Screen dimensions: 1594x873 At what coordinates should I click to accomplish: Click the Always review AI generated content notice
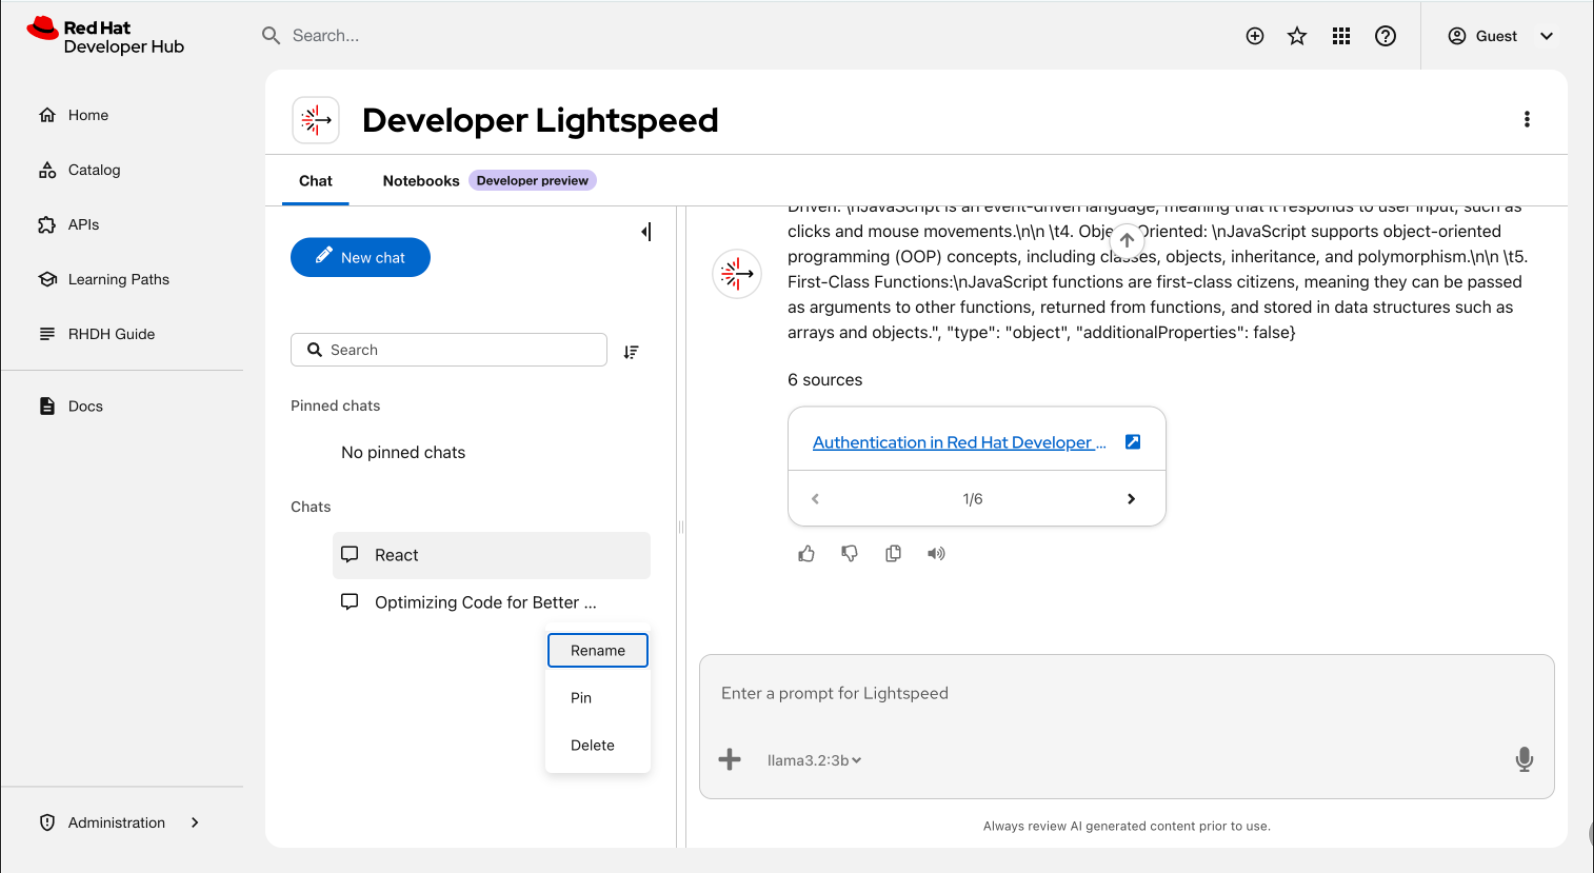1127,826
